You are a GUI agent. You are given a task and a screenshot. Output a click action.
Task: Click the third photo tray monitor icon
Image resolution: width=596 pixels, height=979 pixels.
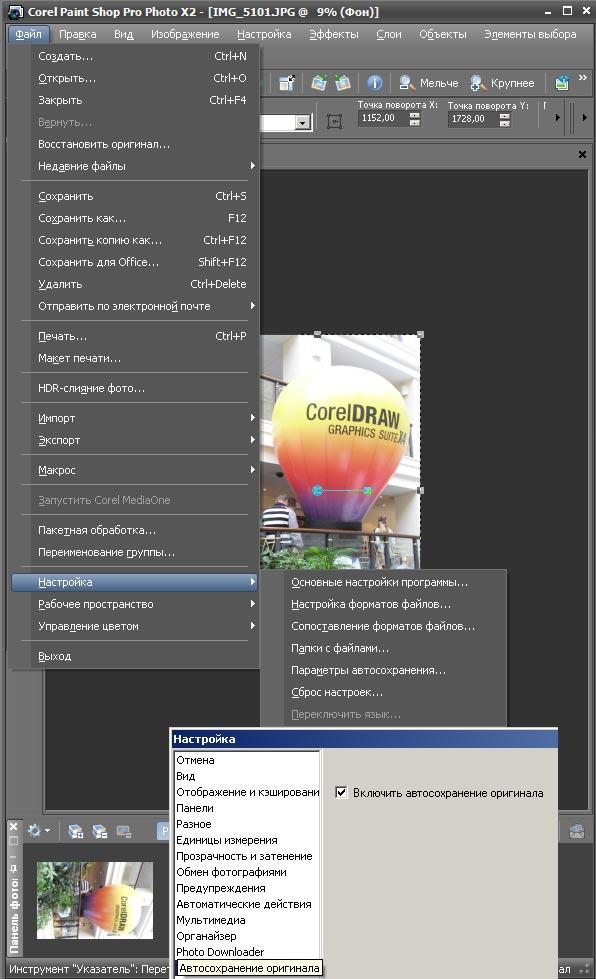(x=124, y=831)
